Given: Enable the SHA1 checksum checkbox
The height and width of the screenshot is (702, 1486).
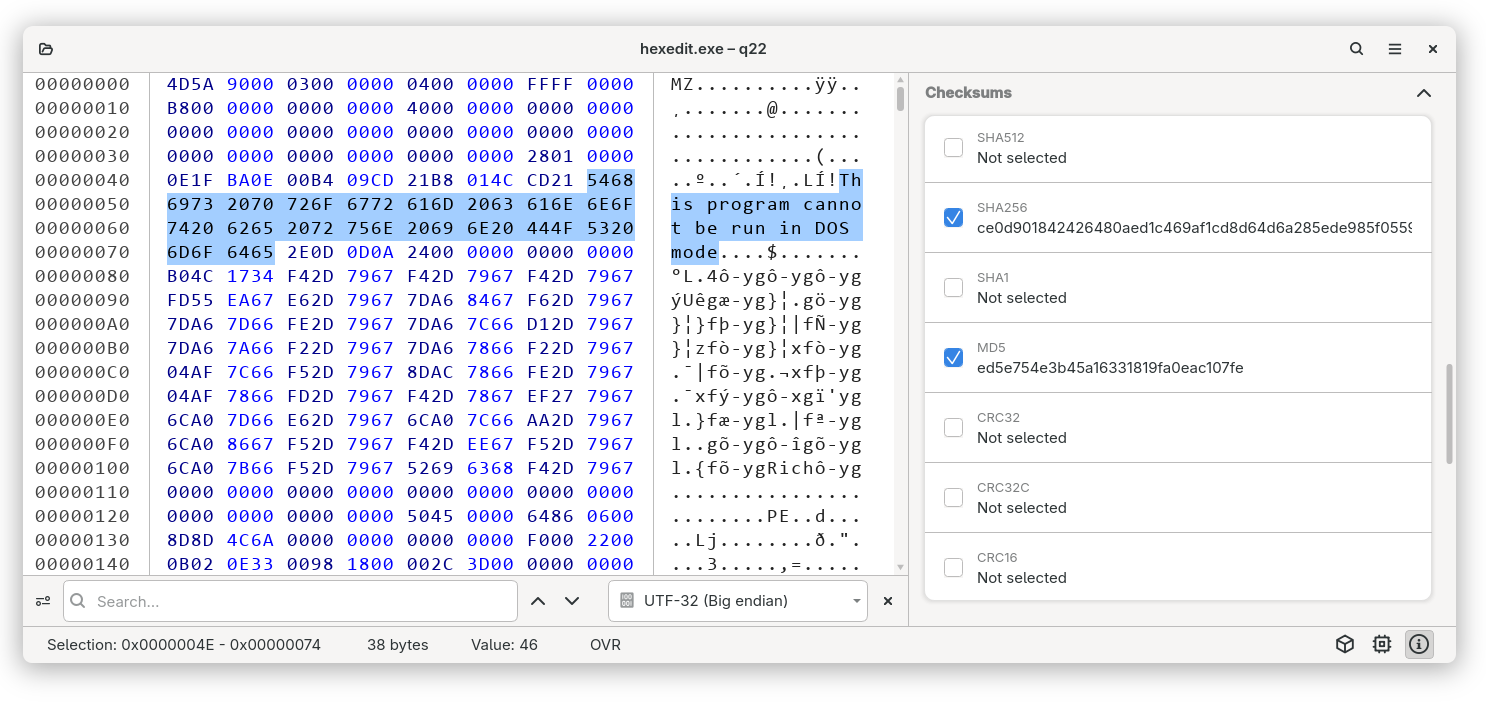Looking at the screenshot, I should coord(954,287).
